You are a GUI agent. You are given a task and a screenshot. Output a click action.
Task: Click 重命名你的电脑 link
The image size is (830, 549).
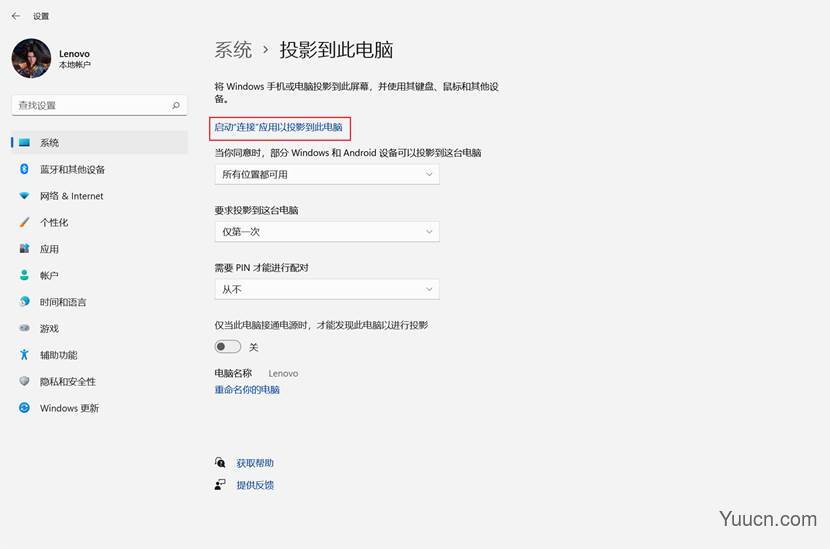(247, 390)
